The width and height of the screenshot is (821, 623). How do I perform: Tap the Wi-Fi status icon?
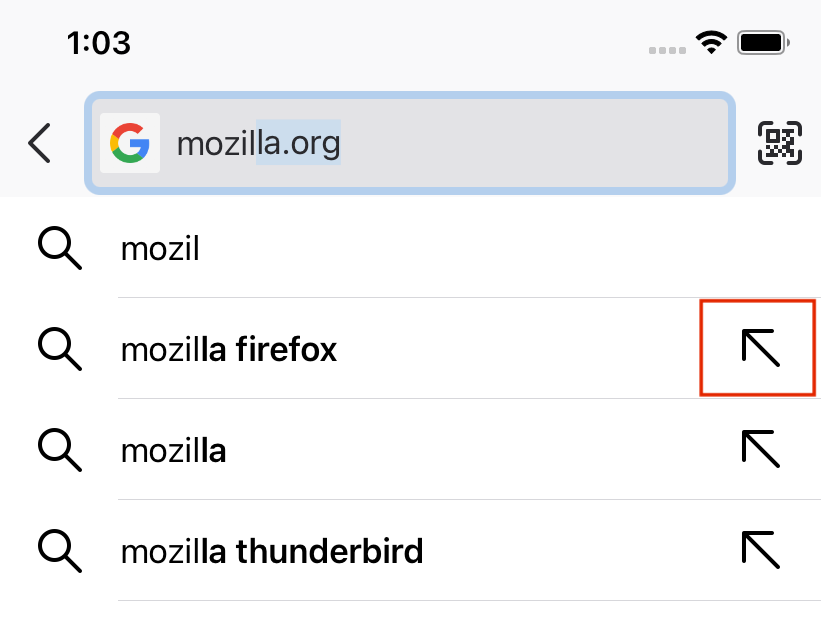pyautogui.click(x=711, y=42)
